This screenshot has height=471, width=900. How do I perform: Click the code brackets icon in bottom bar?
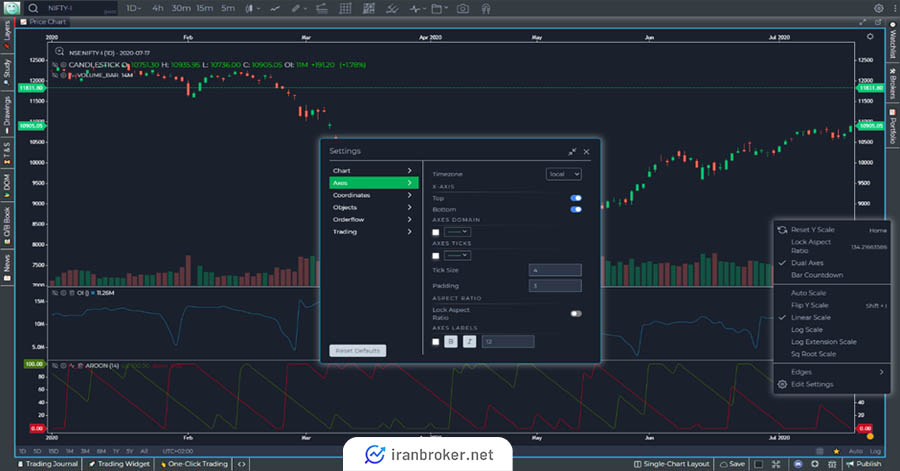[242, 464]
